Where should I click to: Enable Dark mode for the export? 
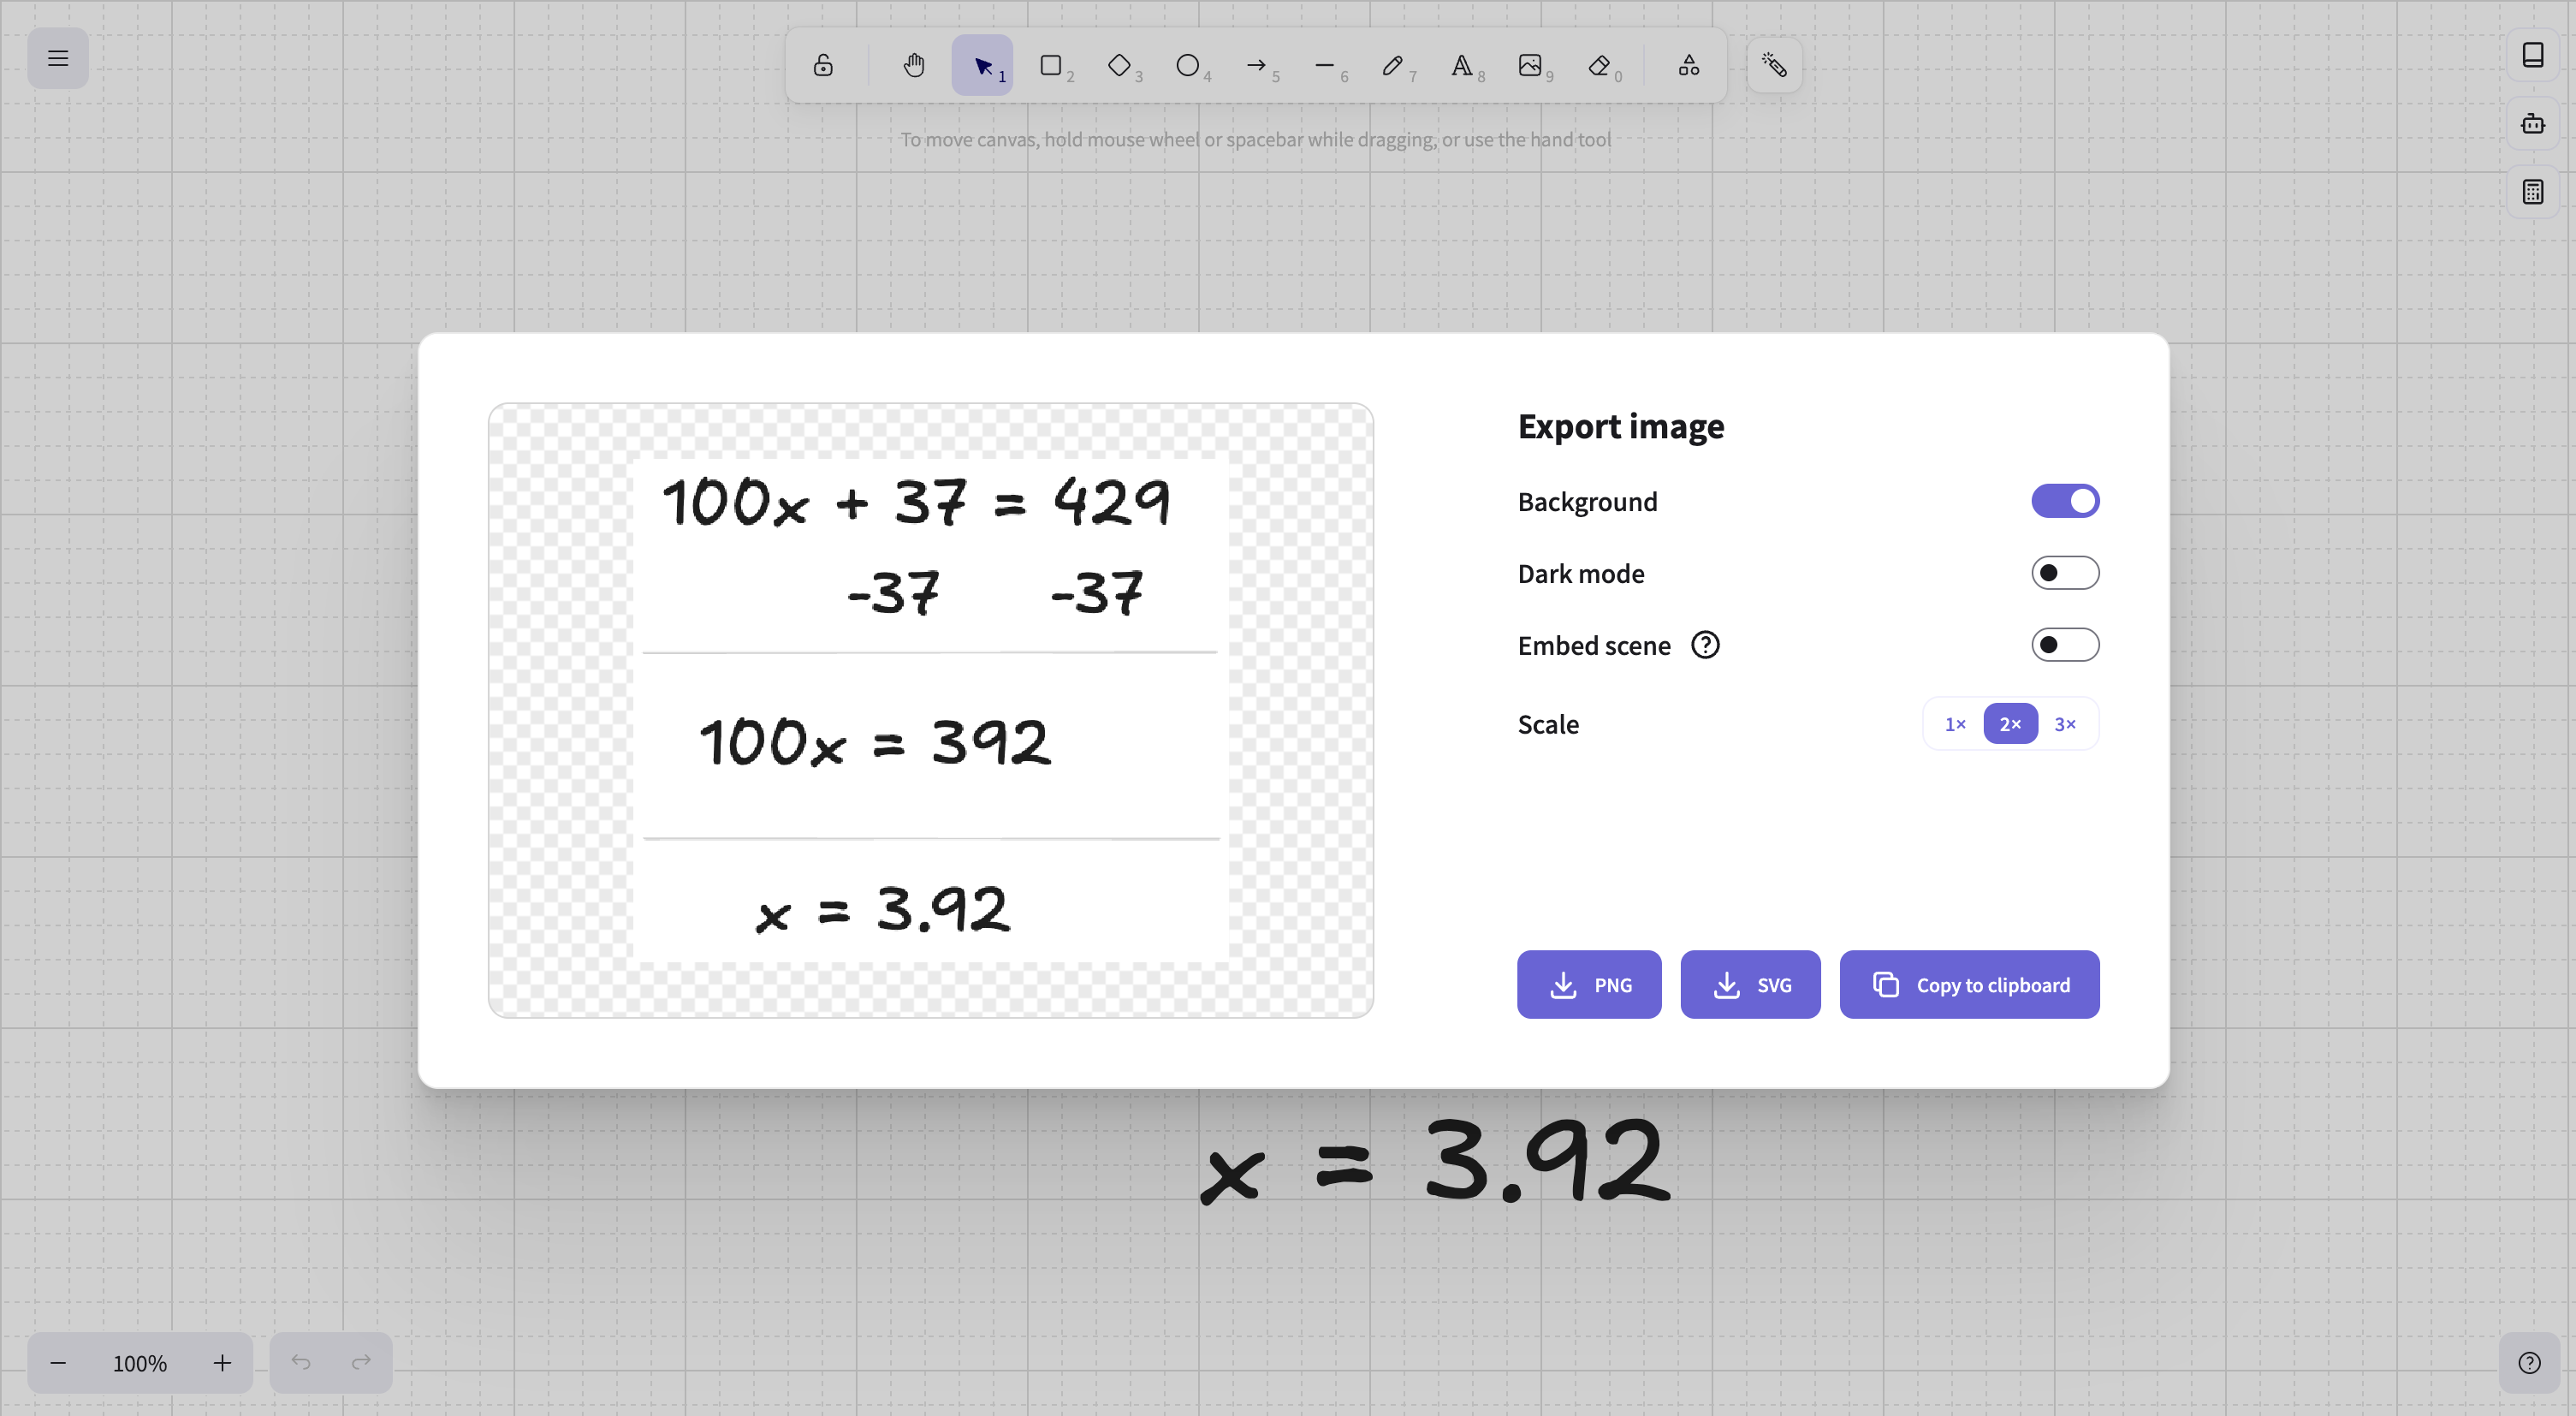[x=2065, y=572]
